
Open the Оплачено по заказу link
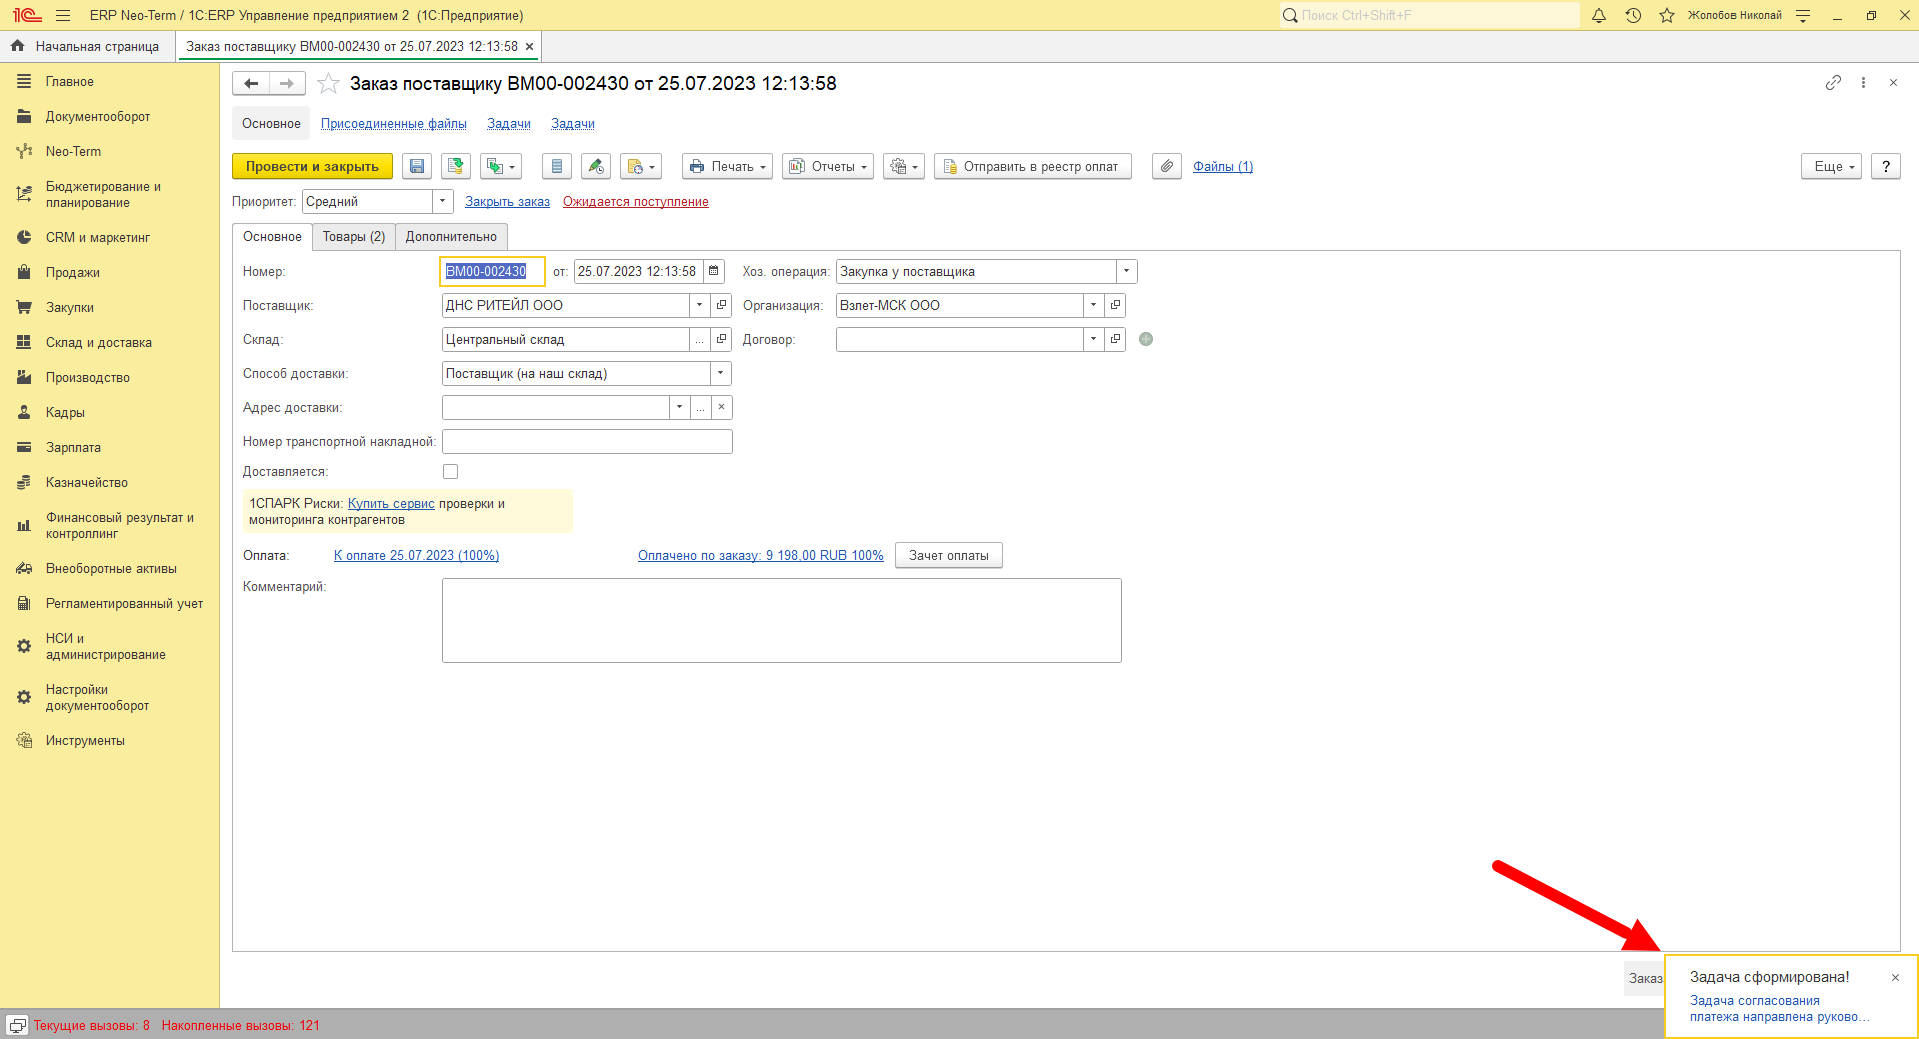[x=761, y=556]
